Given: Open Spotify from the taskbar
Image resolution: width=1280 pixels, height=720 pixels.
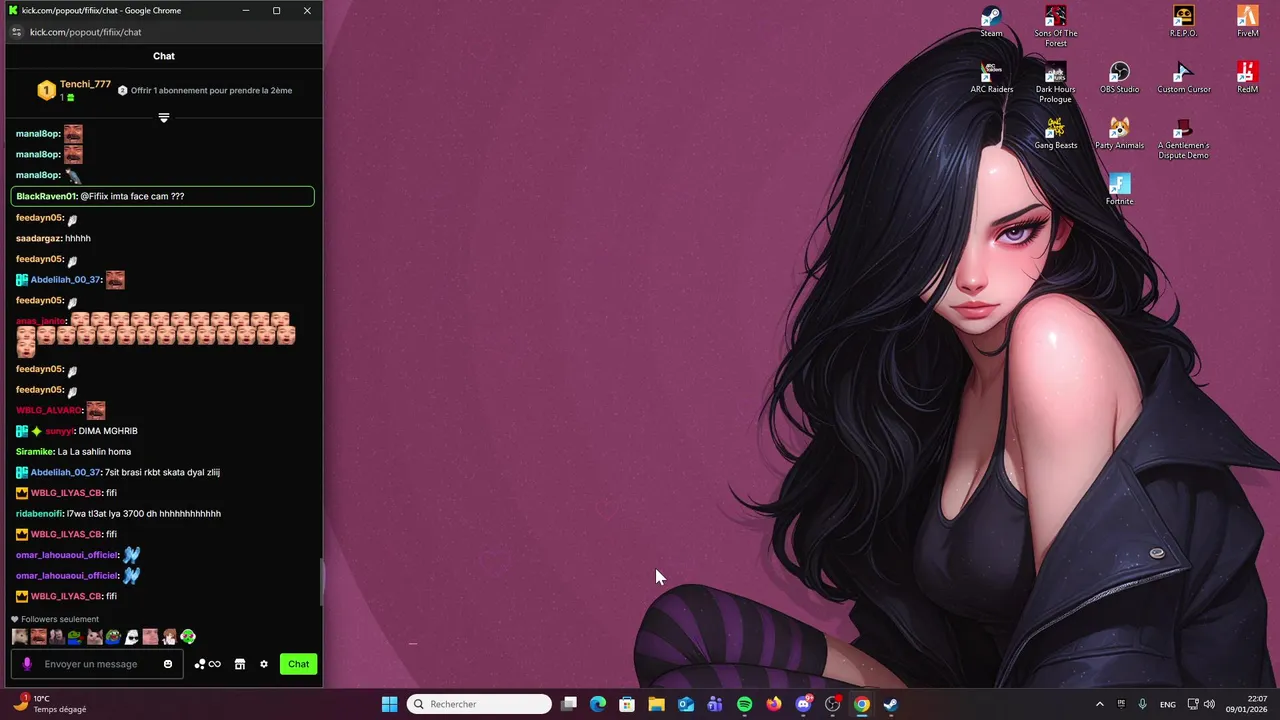Looking at the screenshot, I should (x=744, y=704).
